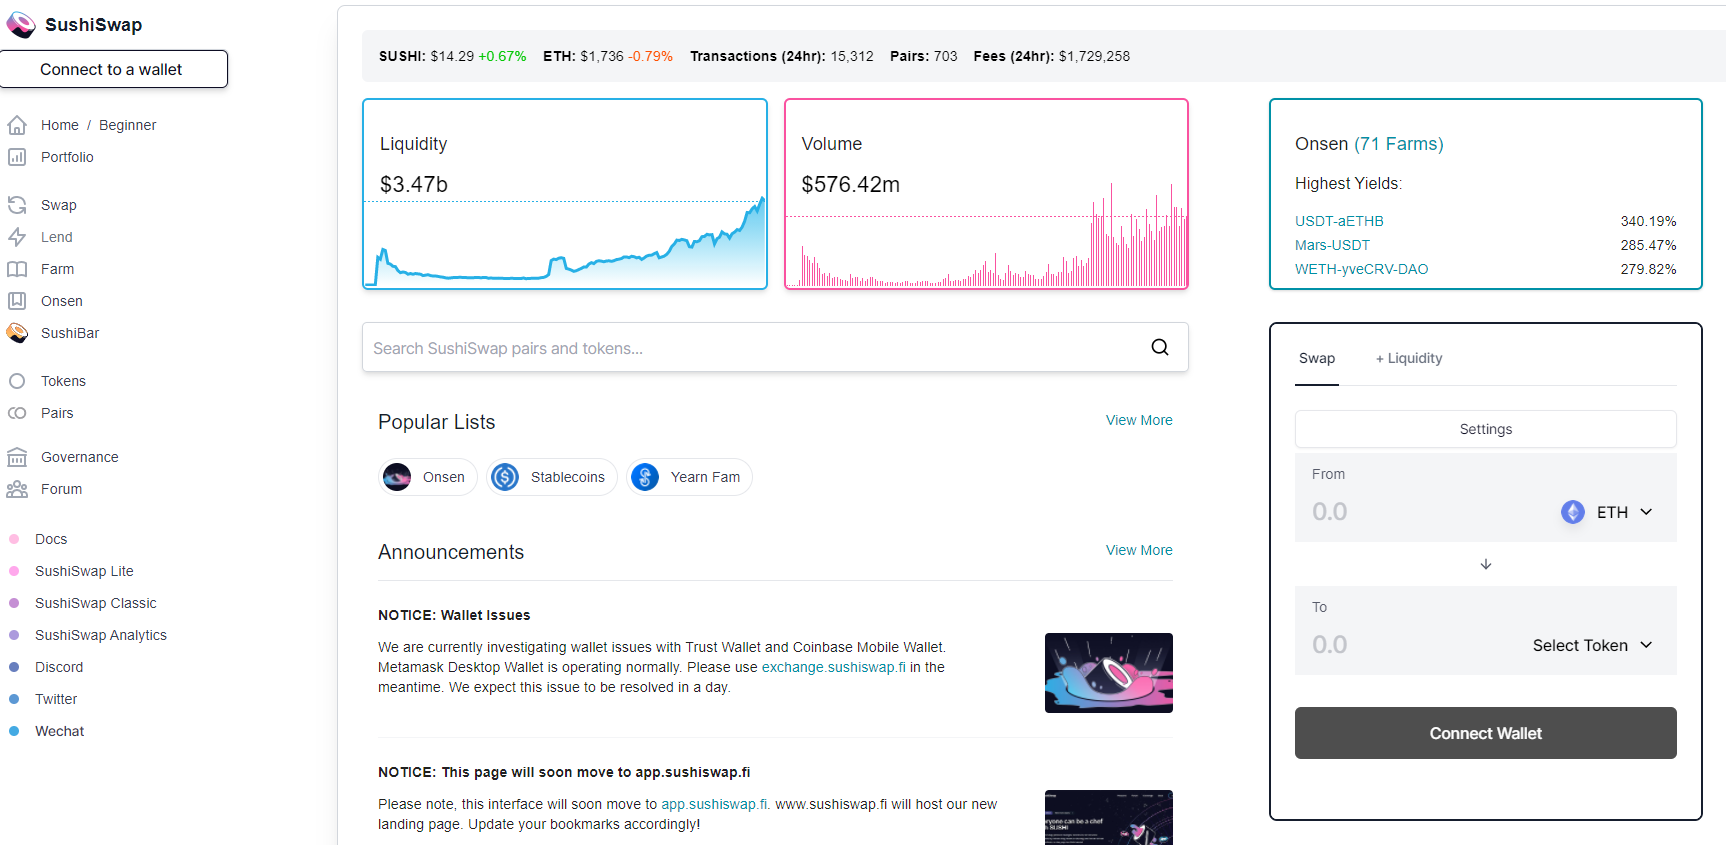The height and width of the screenshot is (845, 1726).
Task: Select the Swap arrows icon
Action: 17,205
